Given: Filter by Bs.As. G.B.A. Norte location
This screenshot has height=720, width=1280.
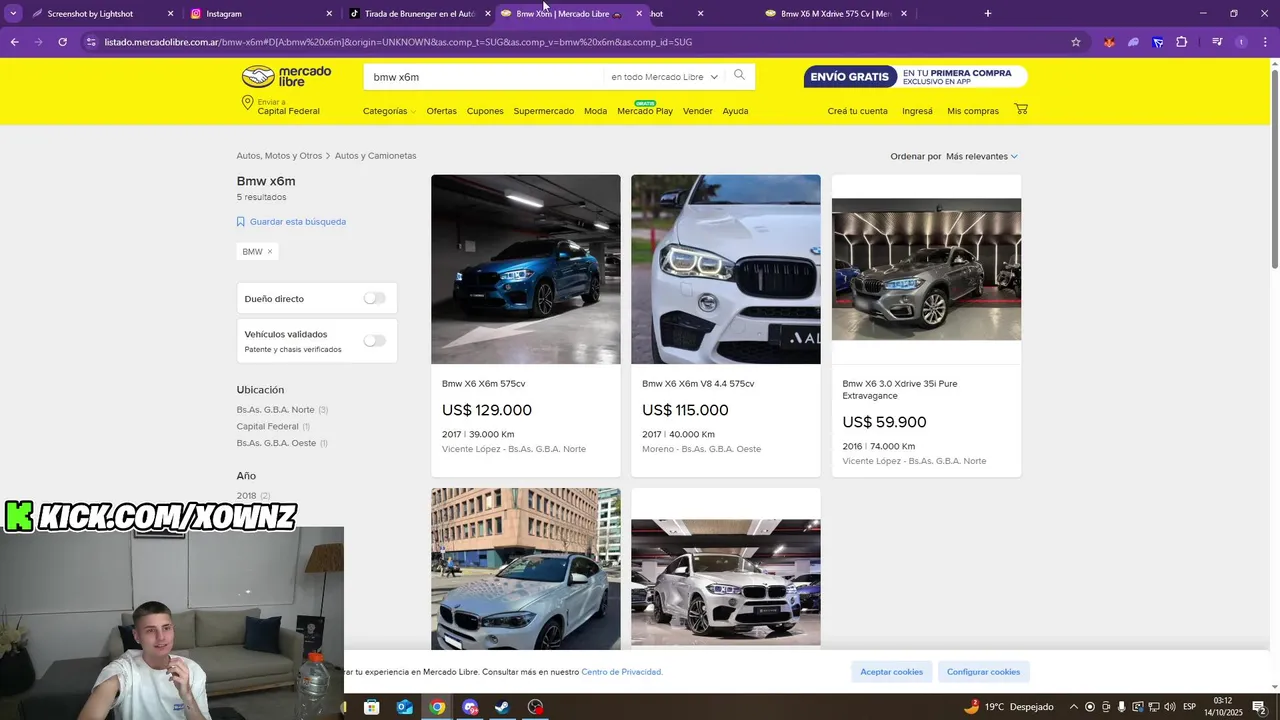Looking at the screenshot, I should [276, 410].
